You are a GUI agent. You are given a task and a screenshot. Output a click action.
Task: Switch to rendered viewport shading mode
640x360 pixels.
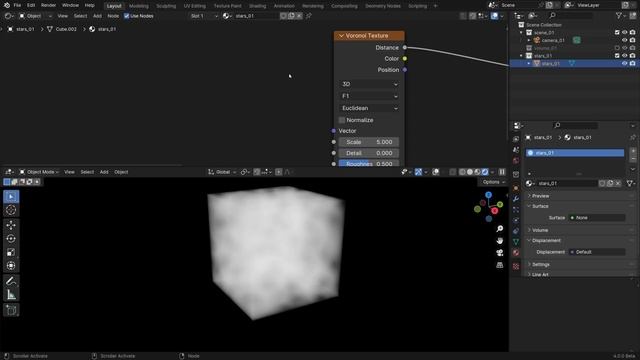485,172
